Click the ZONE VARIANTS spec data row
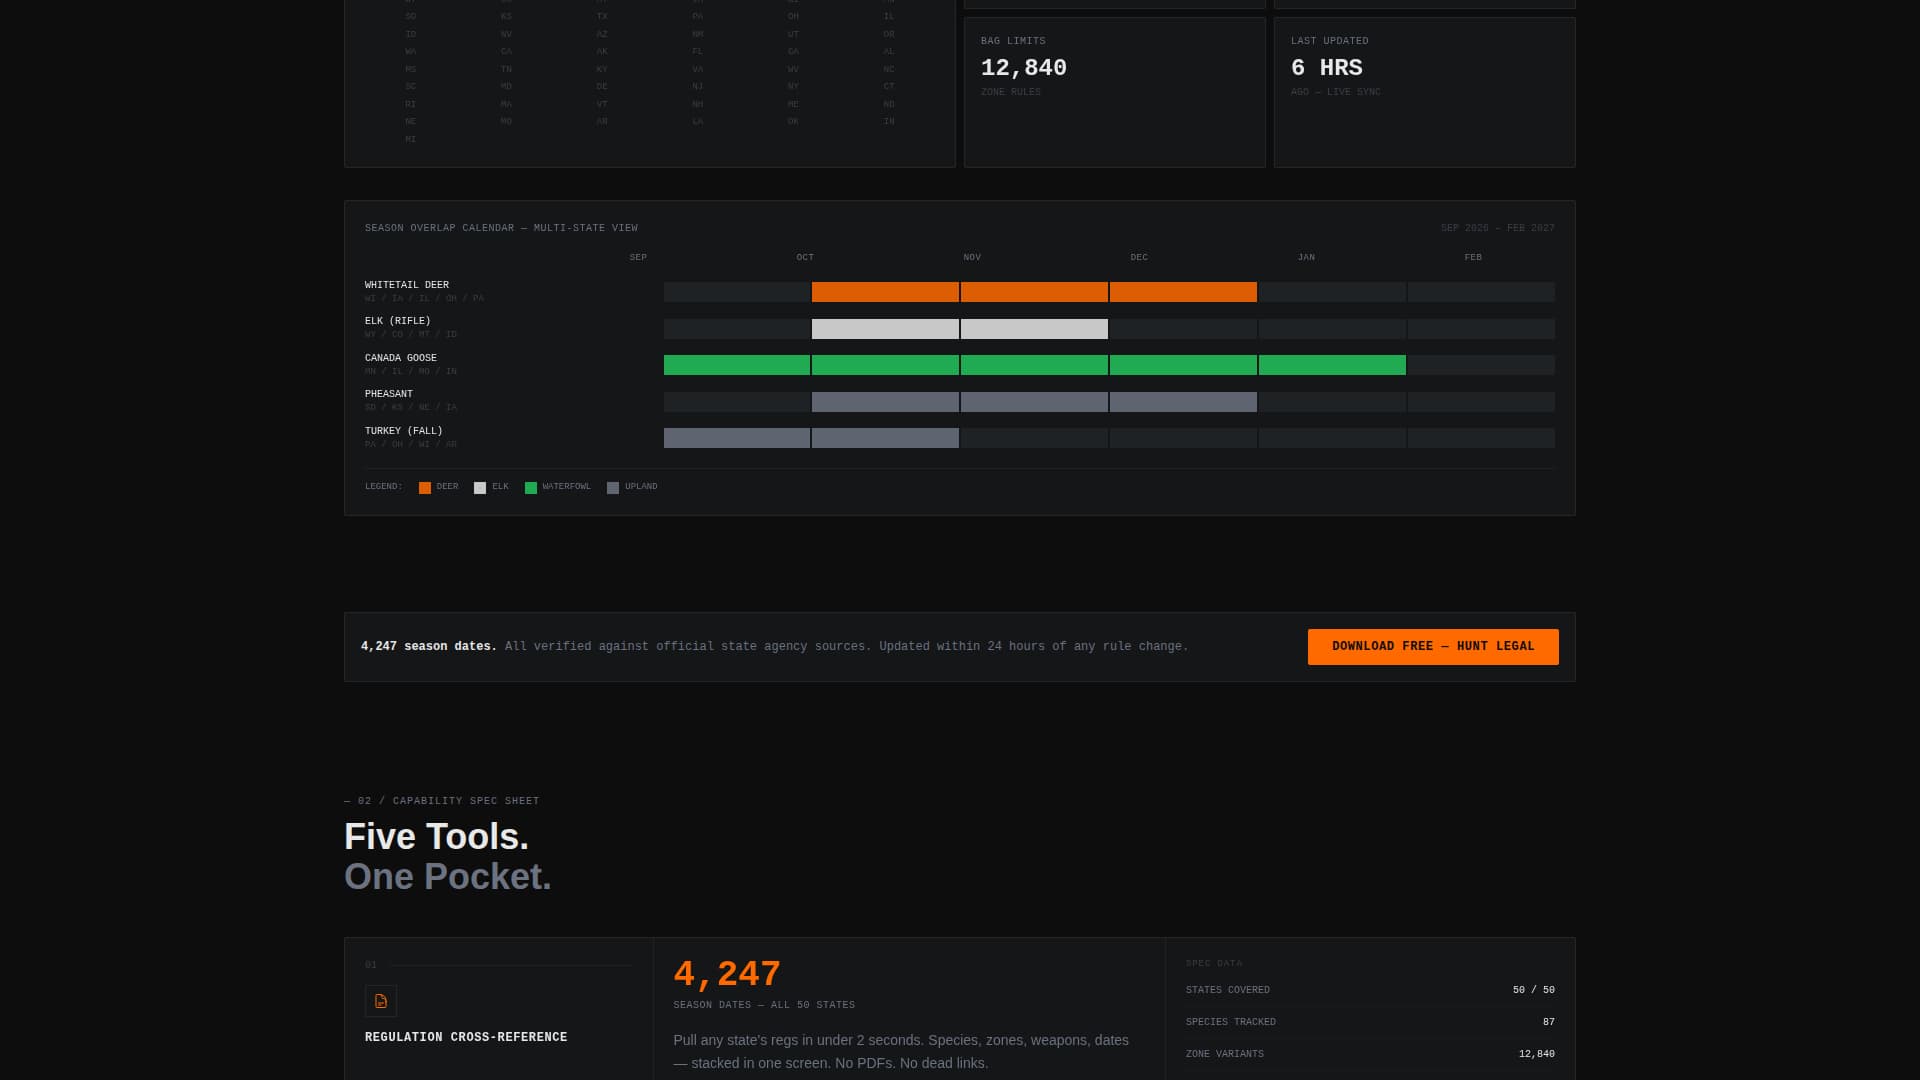The height and width of the screenshot is (1080, 1920). (1370, 1053)
